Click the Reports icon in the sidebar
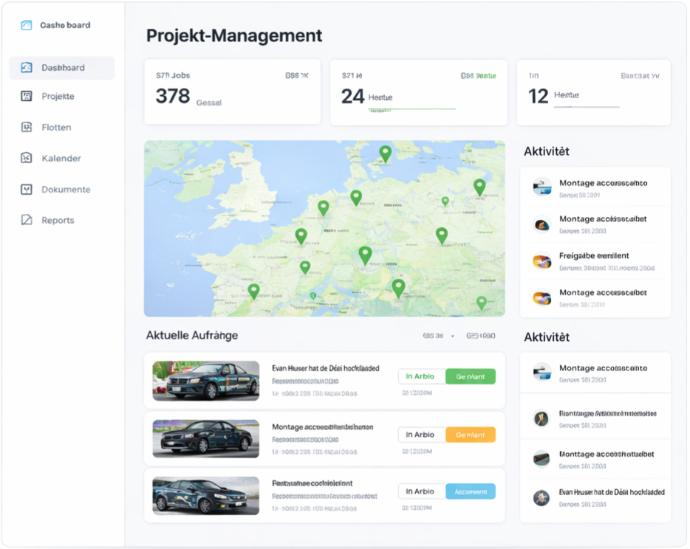Image resolution: width=690 pixels, height=549 pixels. pos(26,220)
